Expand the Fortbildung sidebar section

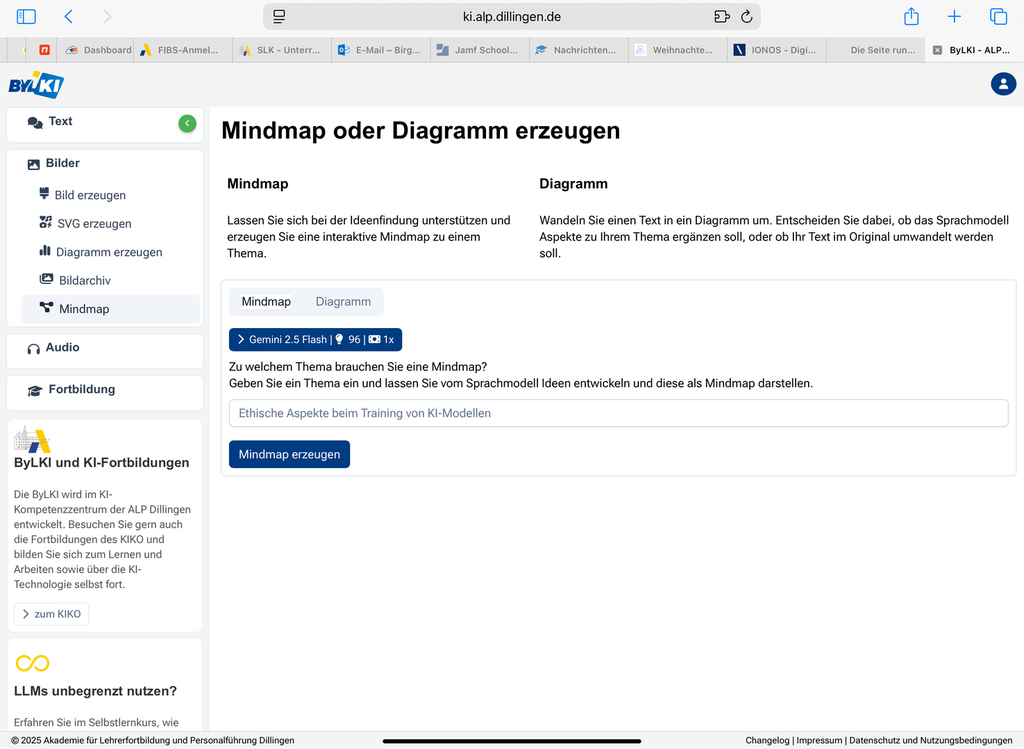81,390
